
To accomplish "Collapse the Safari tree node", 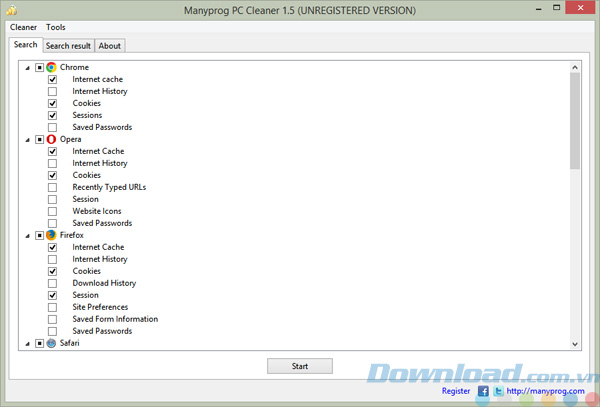I will tap(28, 344).
